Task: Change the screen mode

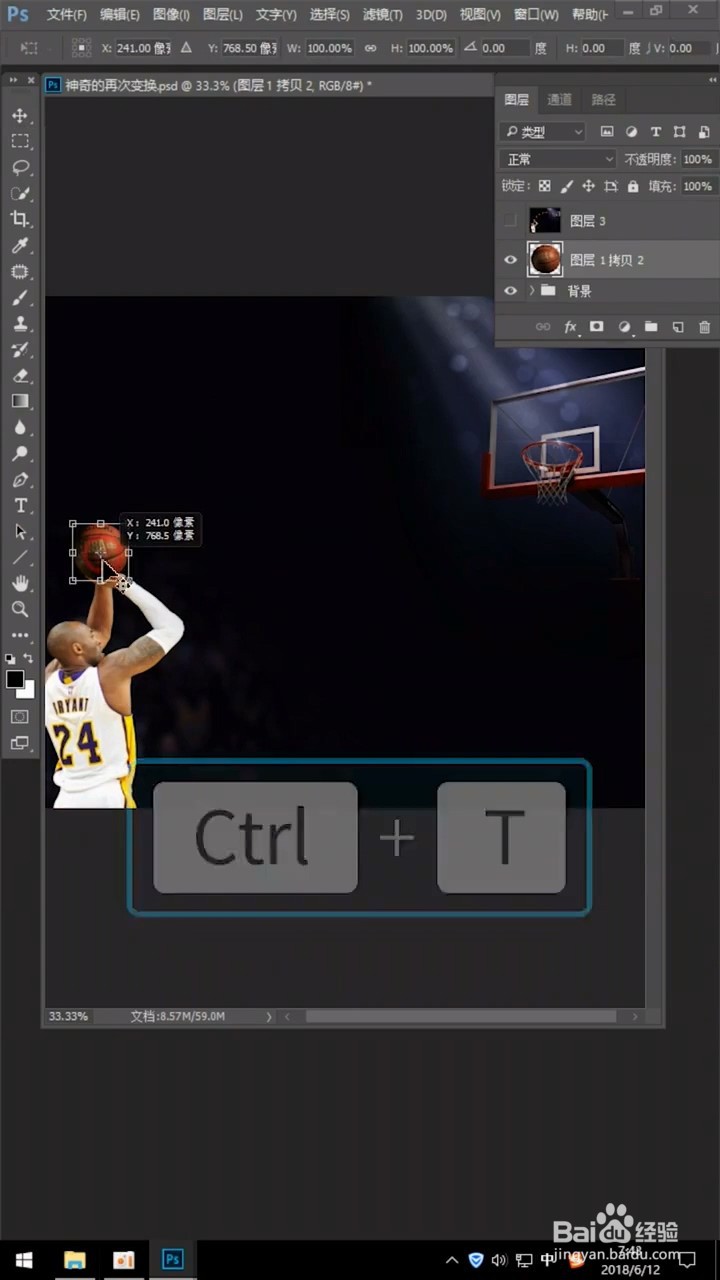Action: click(20, 743)
